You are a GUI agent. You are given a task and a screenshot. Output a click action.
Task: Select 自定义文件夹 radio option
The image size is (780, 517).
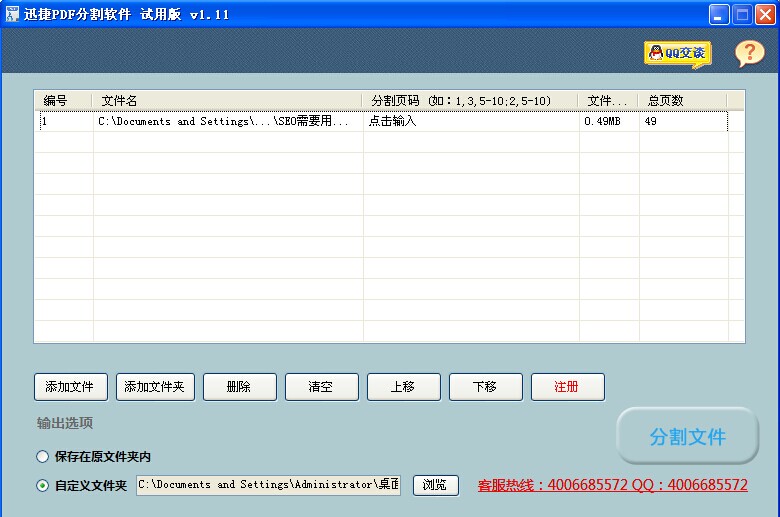42,486
